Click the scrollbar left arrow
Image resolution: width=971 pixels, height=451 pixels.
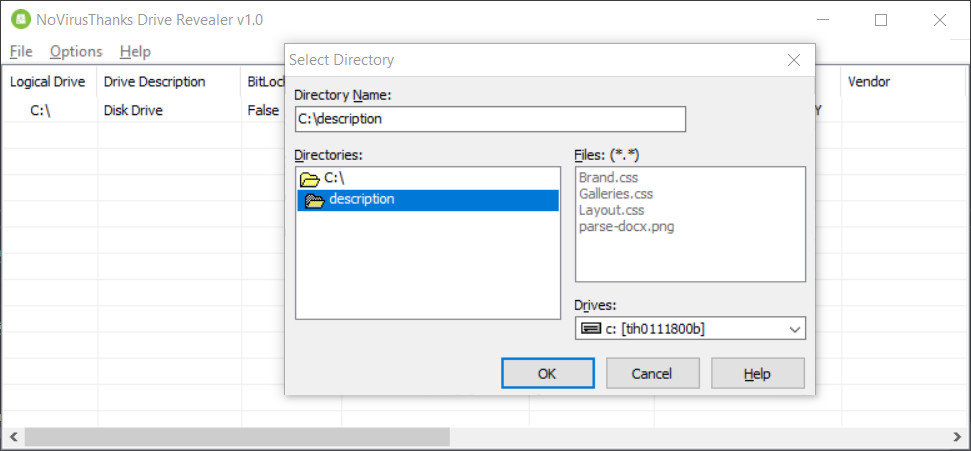click(x=12, y=437)
